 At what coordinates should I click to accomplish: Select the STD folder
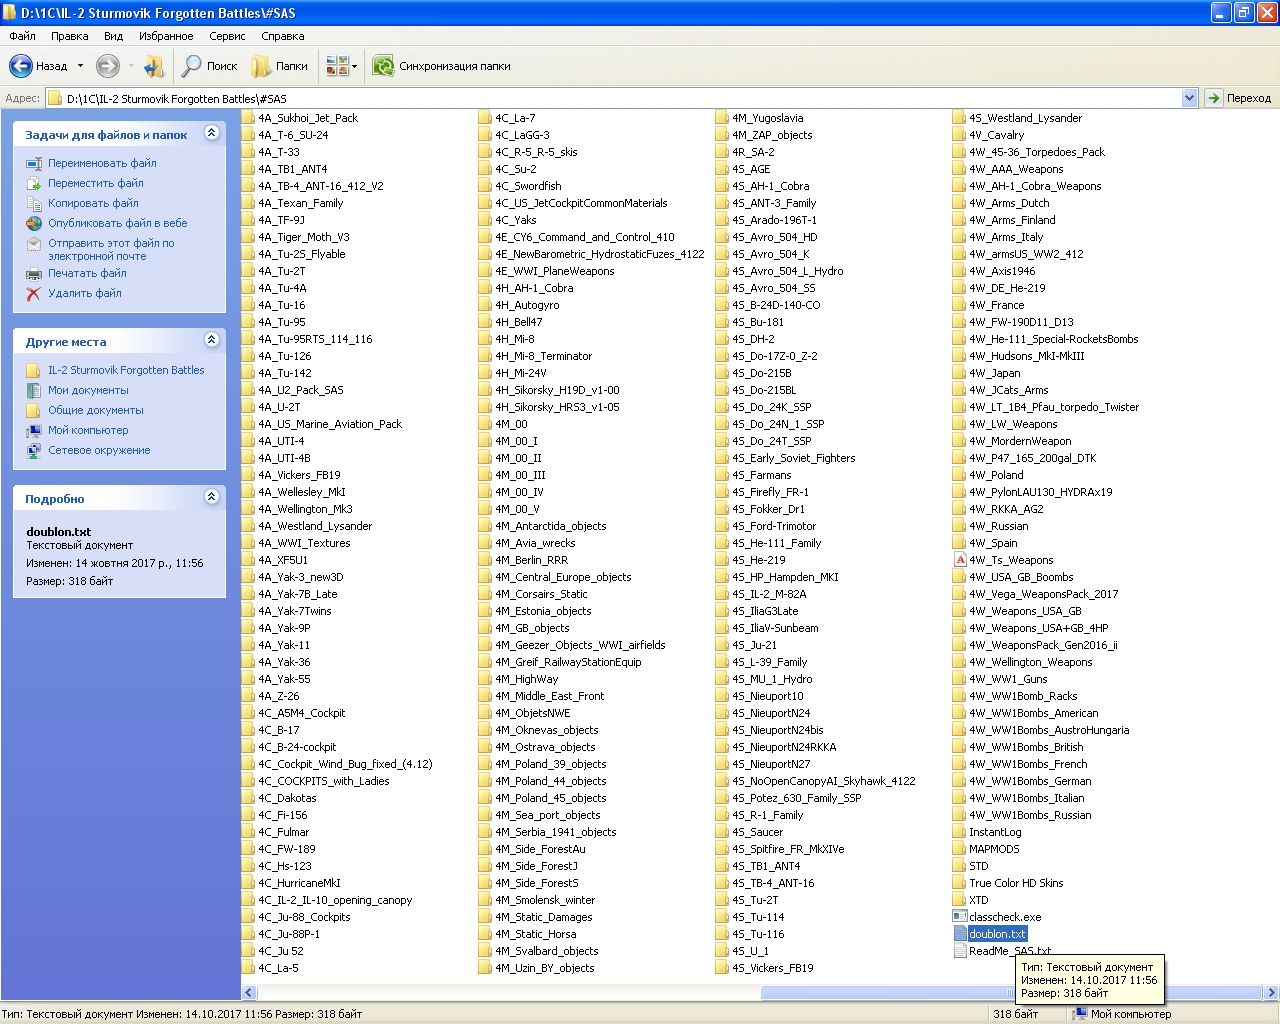coord(971,866)
